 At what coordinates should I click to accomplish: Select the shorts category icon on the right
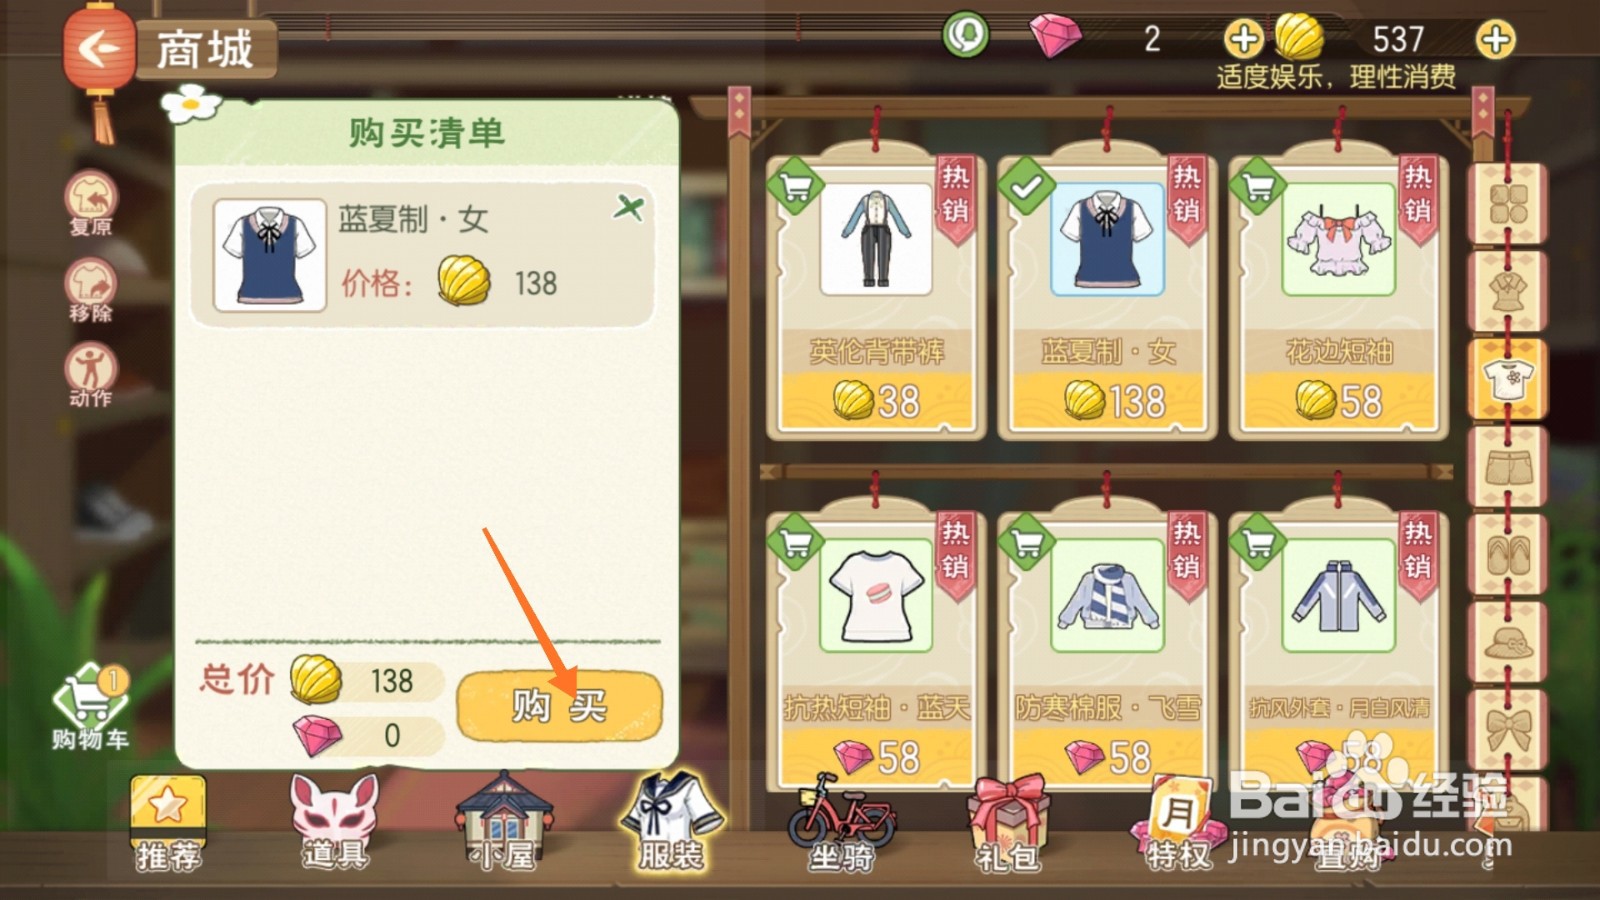coord(1508,466)
